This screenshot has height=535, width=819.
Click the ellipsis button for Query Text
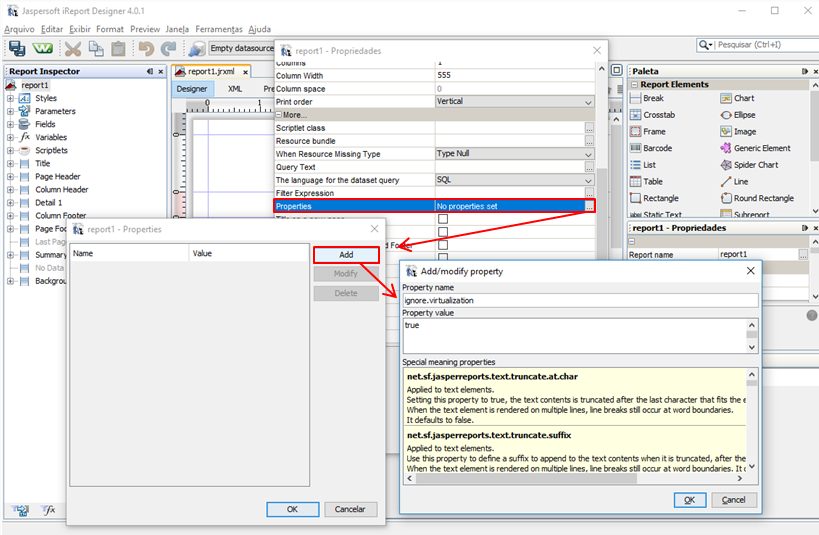click(589, 167)
